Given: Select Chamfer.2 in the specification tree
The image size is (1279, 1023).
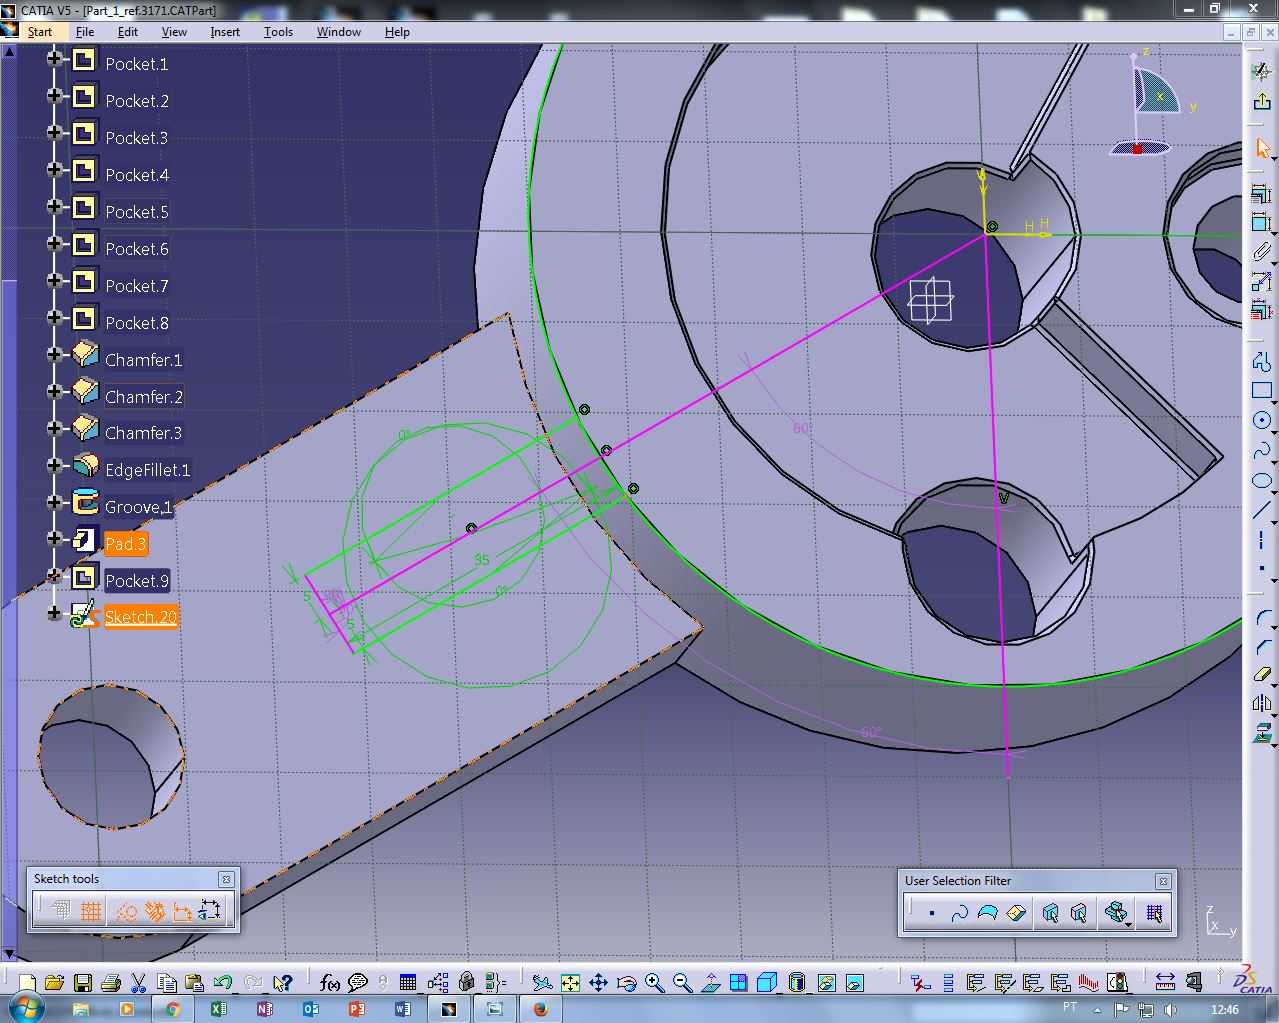Looking at the screenshot, I should coord(144,397).
